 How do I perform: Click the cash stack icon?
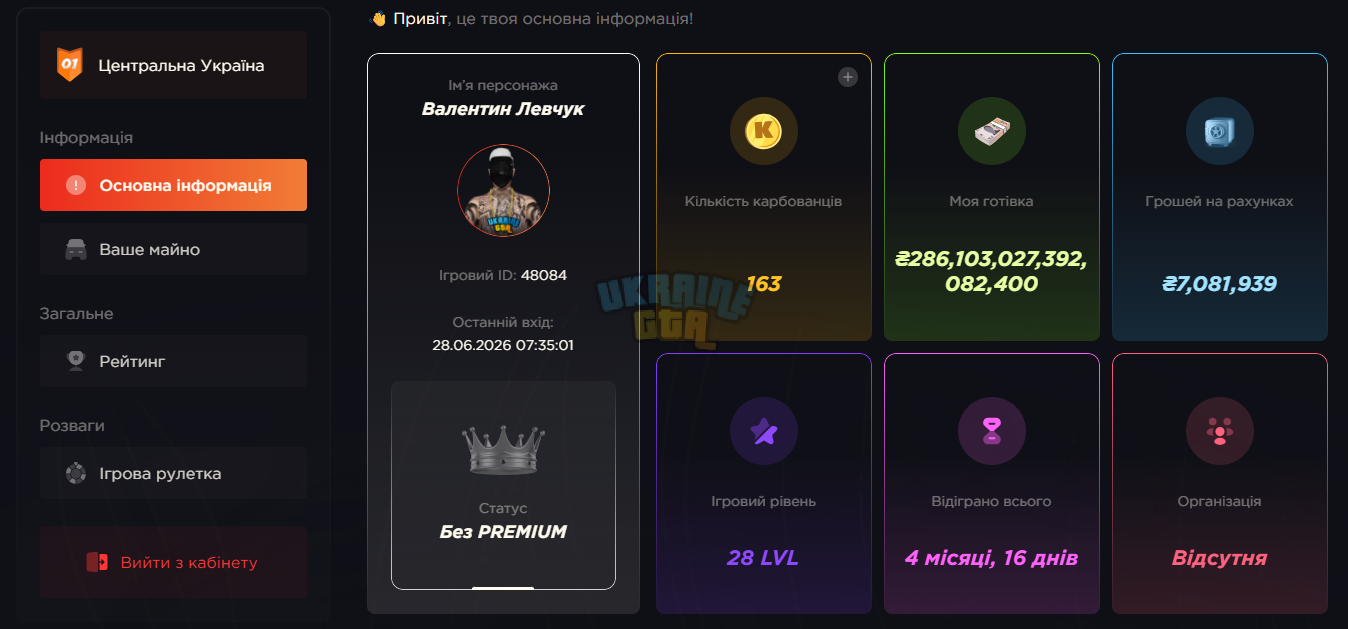click(992, 130)
